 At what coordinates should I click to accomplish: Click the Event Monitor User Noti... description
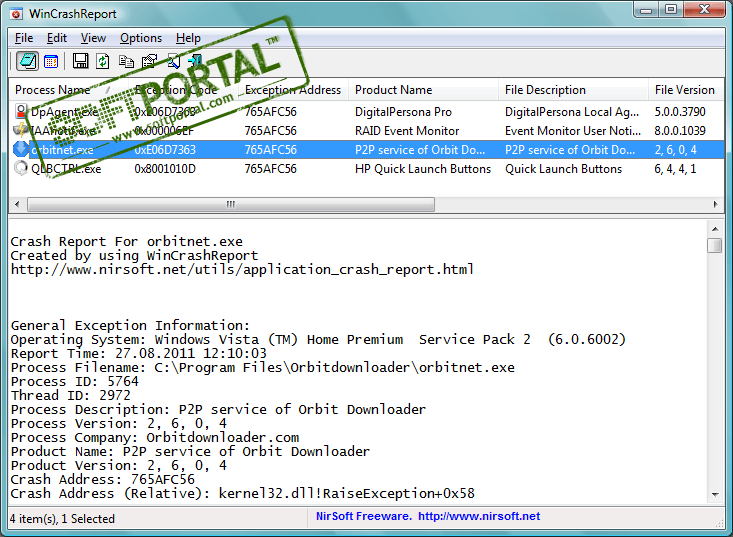[573, 131]
